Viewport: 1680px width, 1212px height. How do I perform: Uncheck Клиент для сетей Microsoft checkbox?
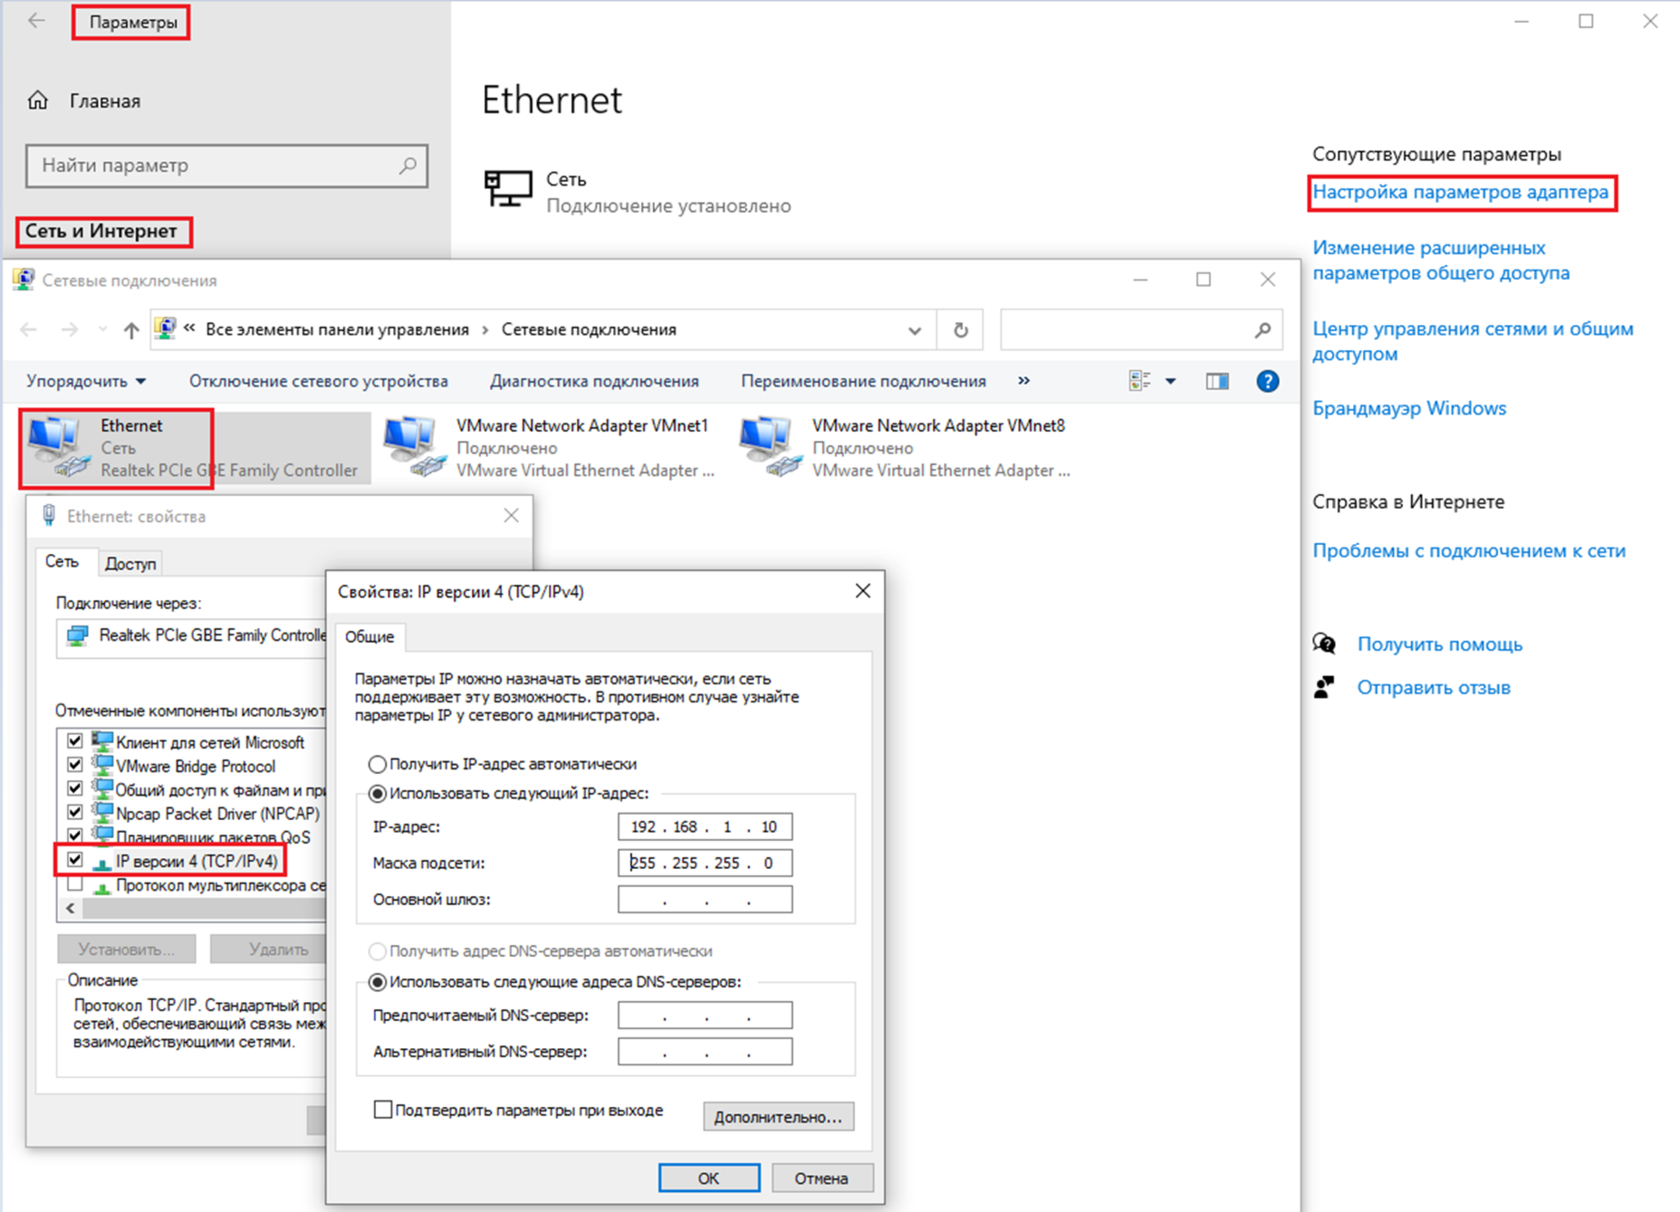[75, 741]
